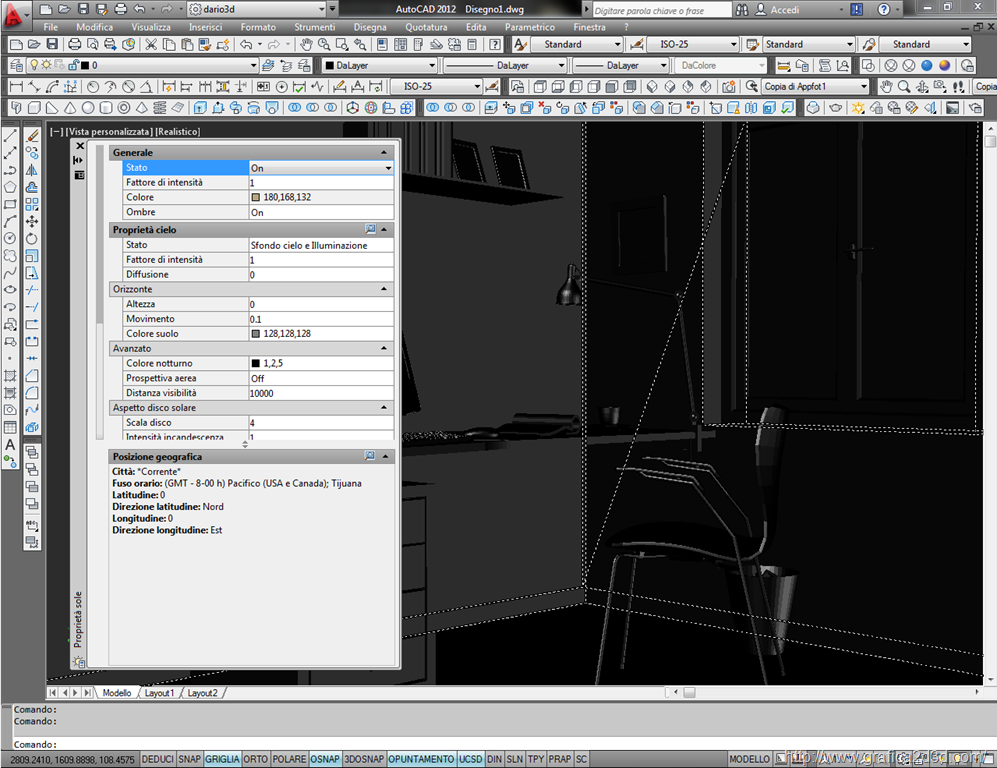Click the Erase tool icon
Screen dimensions: 997x768
[x=32, y=135]
